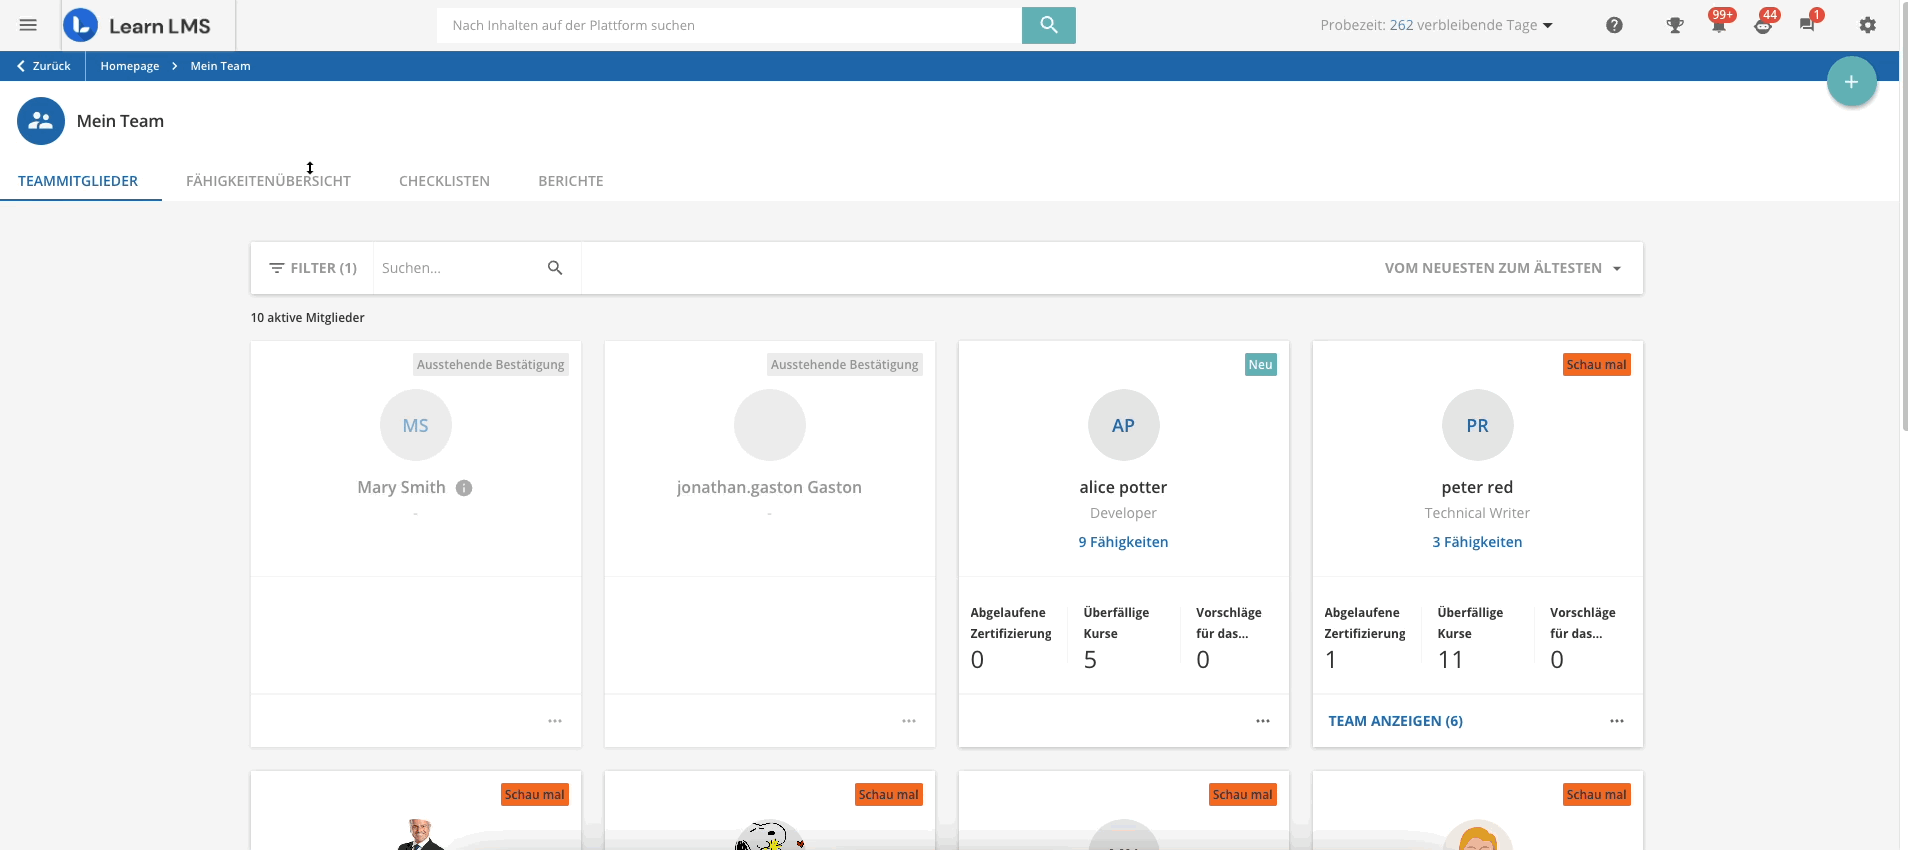Viewport: 1908px width, 850px height.
Task: Open alice potter's 9 Fähigkeiten link
Action: point(1123,542)
